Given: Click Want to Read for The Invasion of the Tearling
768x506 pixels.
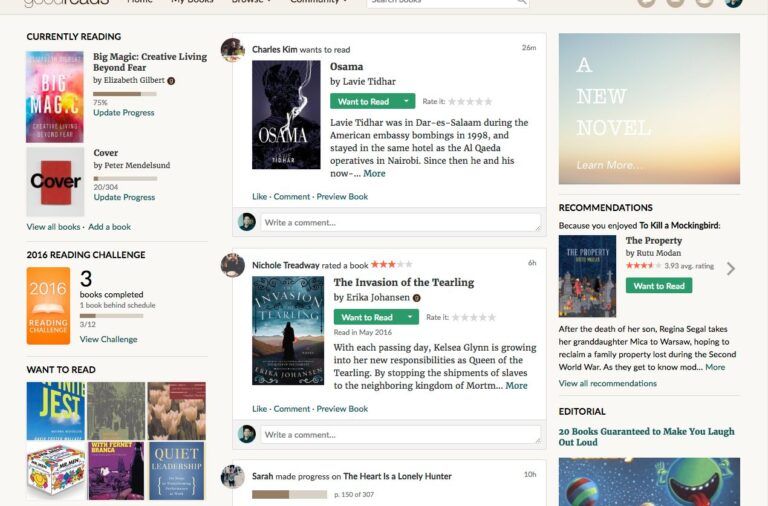Looking at the screenshot, I should tap(367, 317).
